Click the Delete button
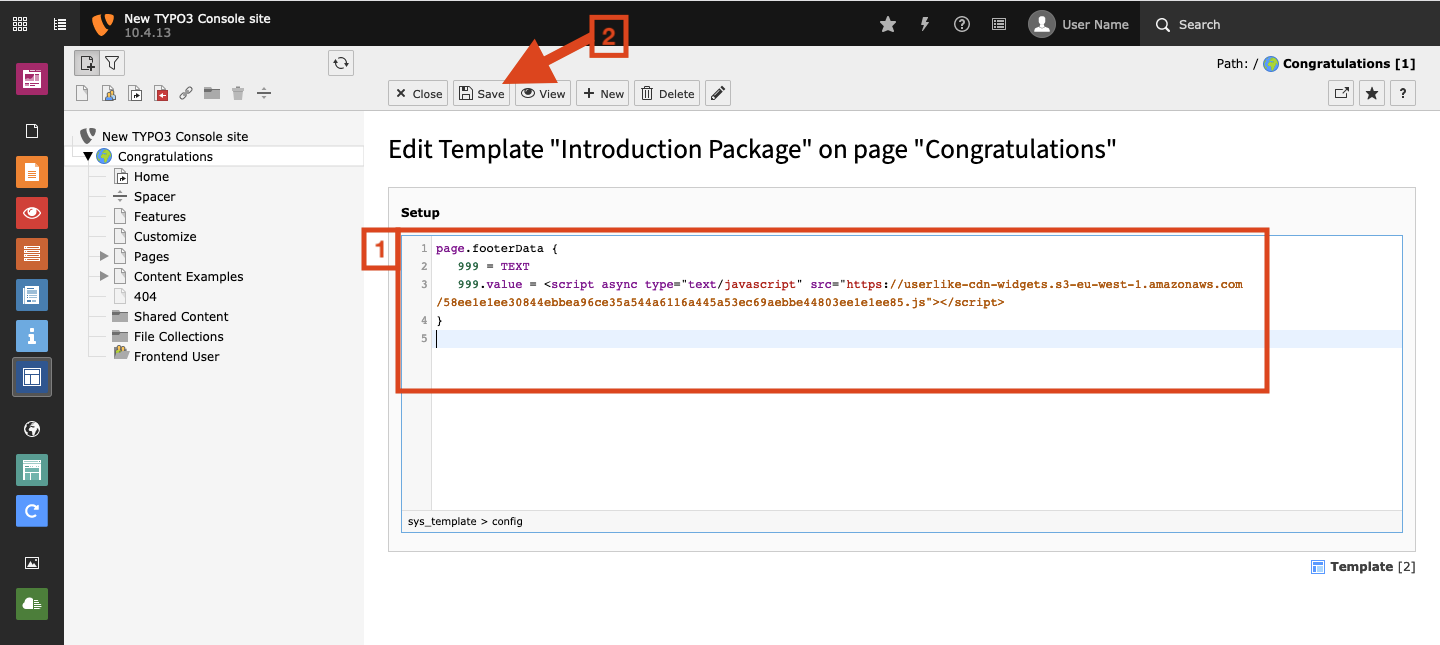Viewport: 1440px width, 645px height. [x=667, y=93]
